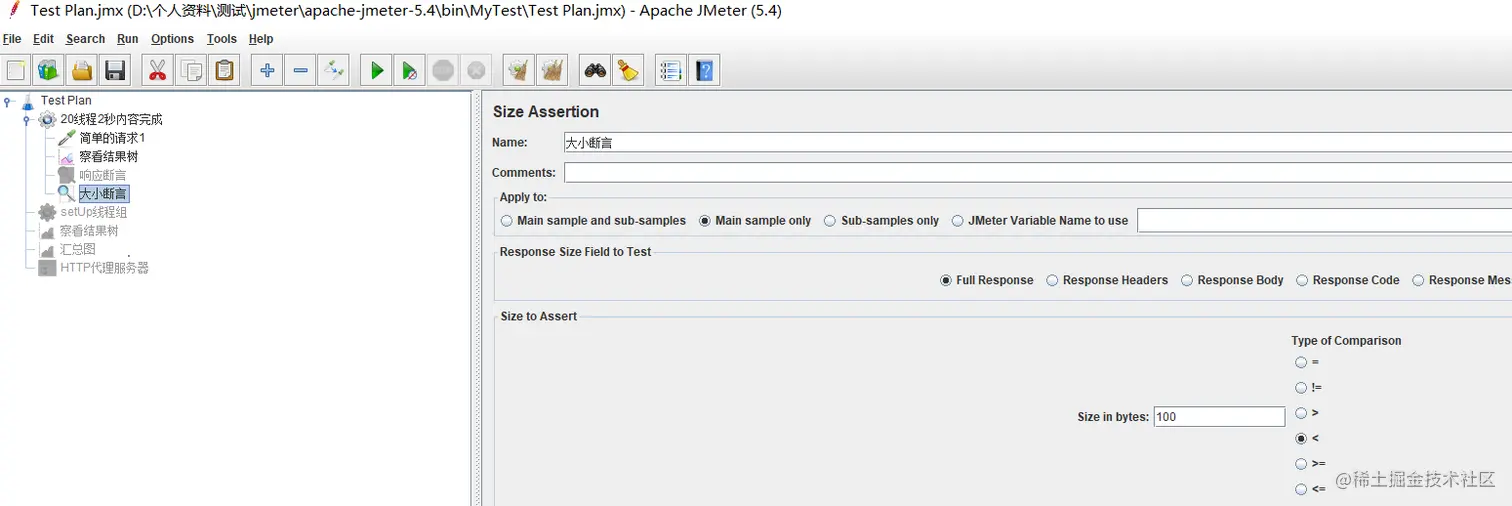Click the Clear All brooms icon
The width and height of the screenshot is (1512, 506).
[x=552, y=70]
